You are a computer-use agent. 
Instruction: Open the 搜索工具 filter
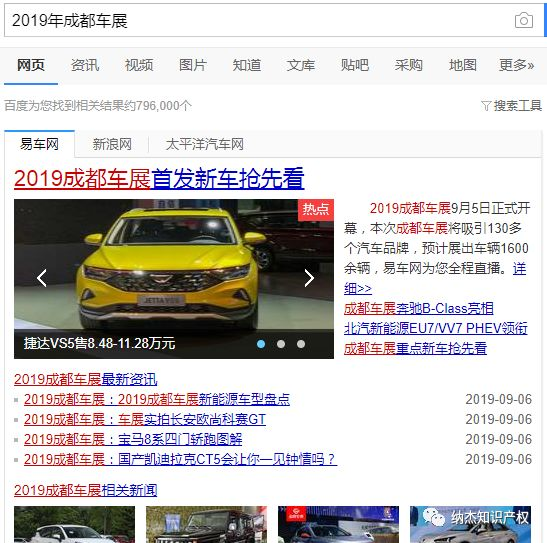[x=511, y=105]
